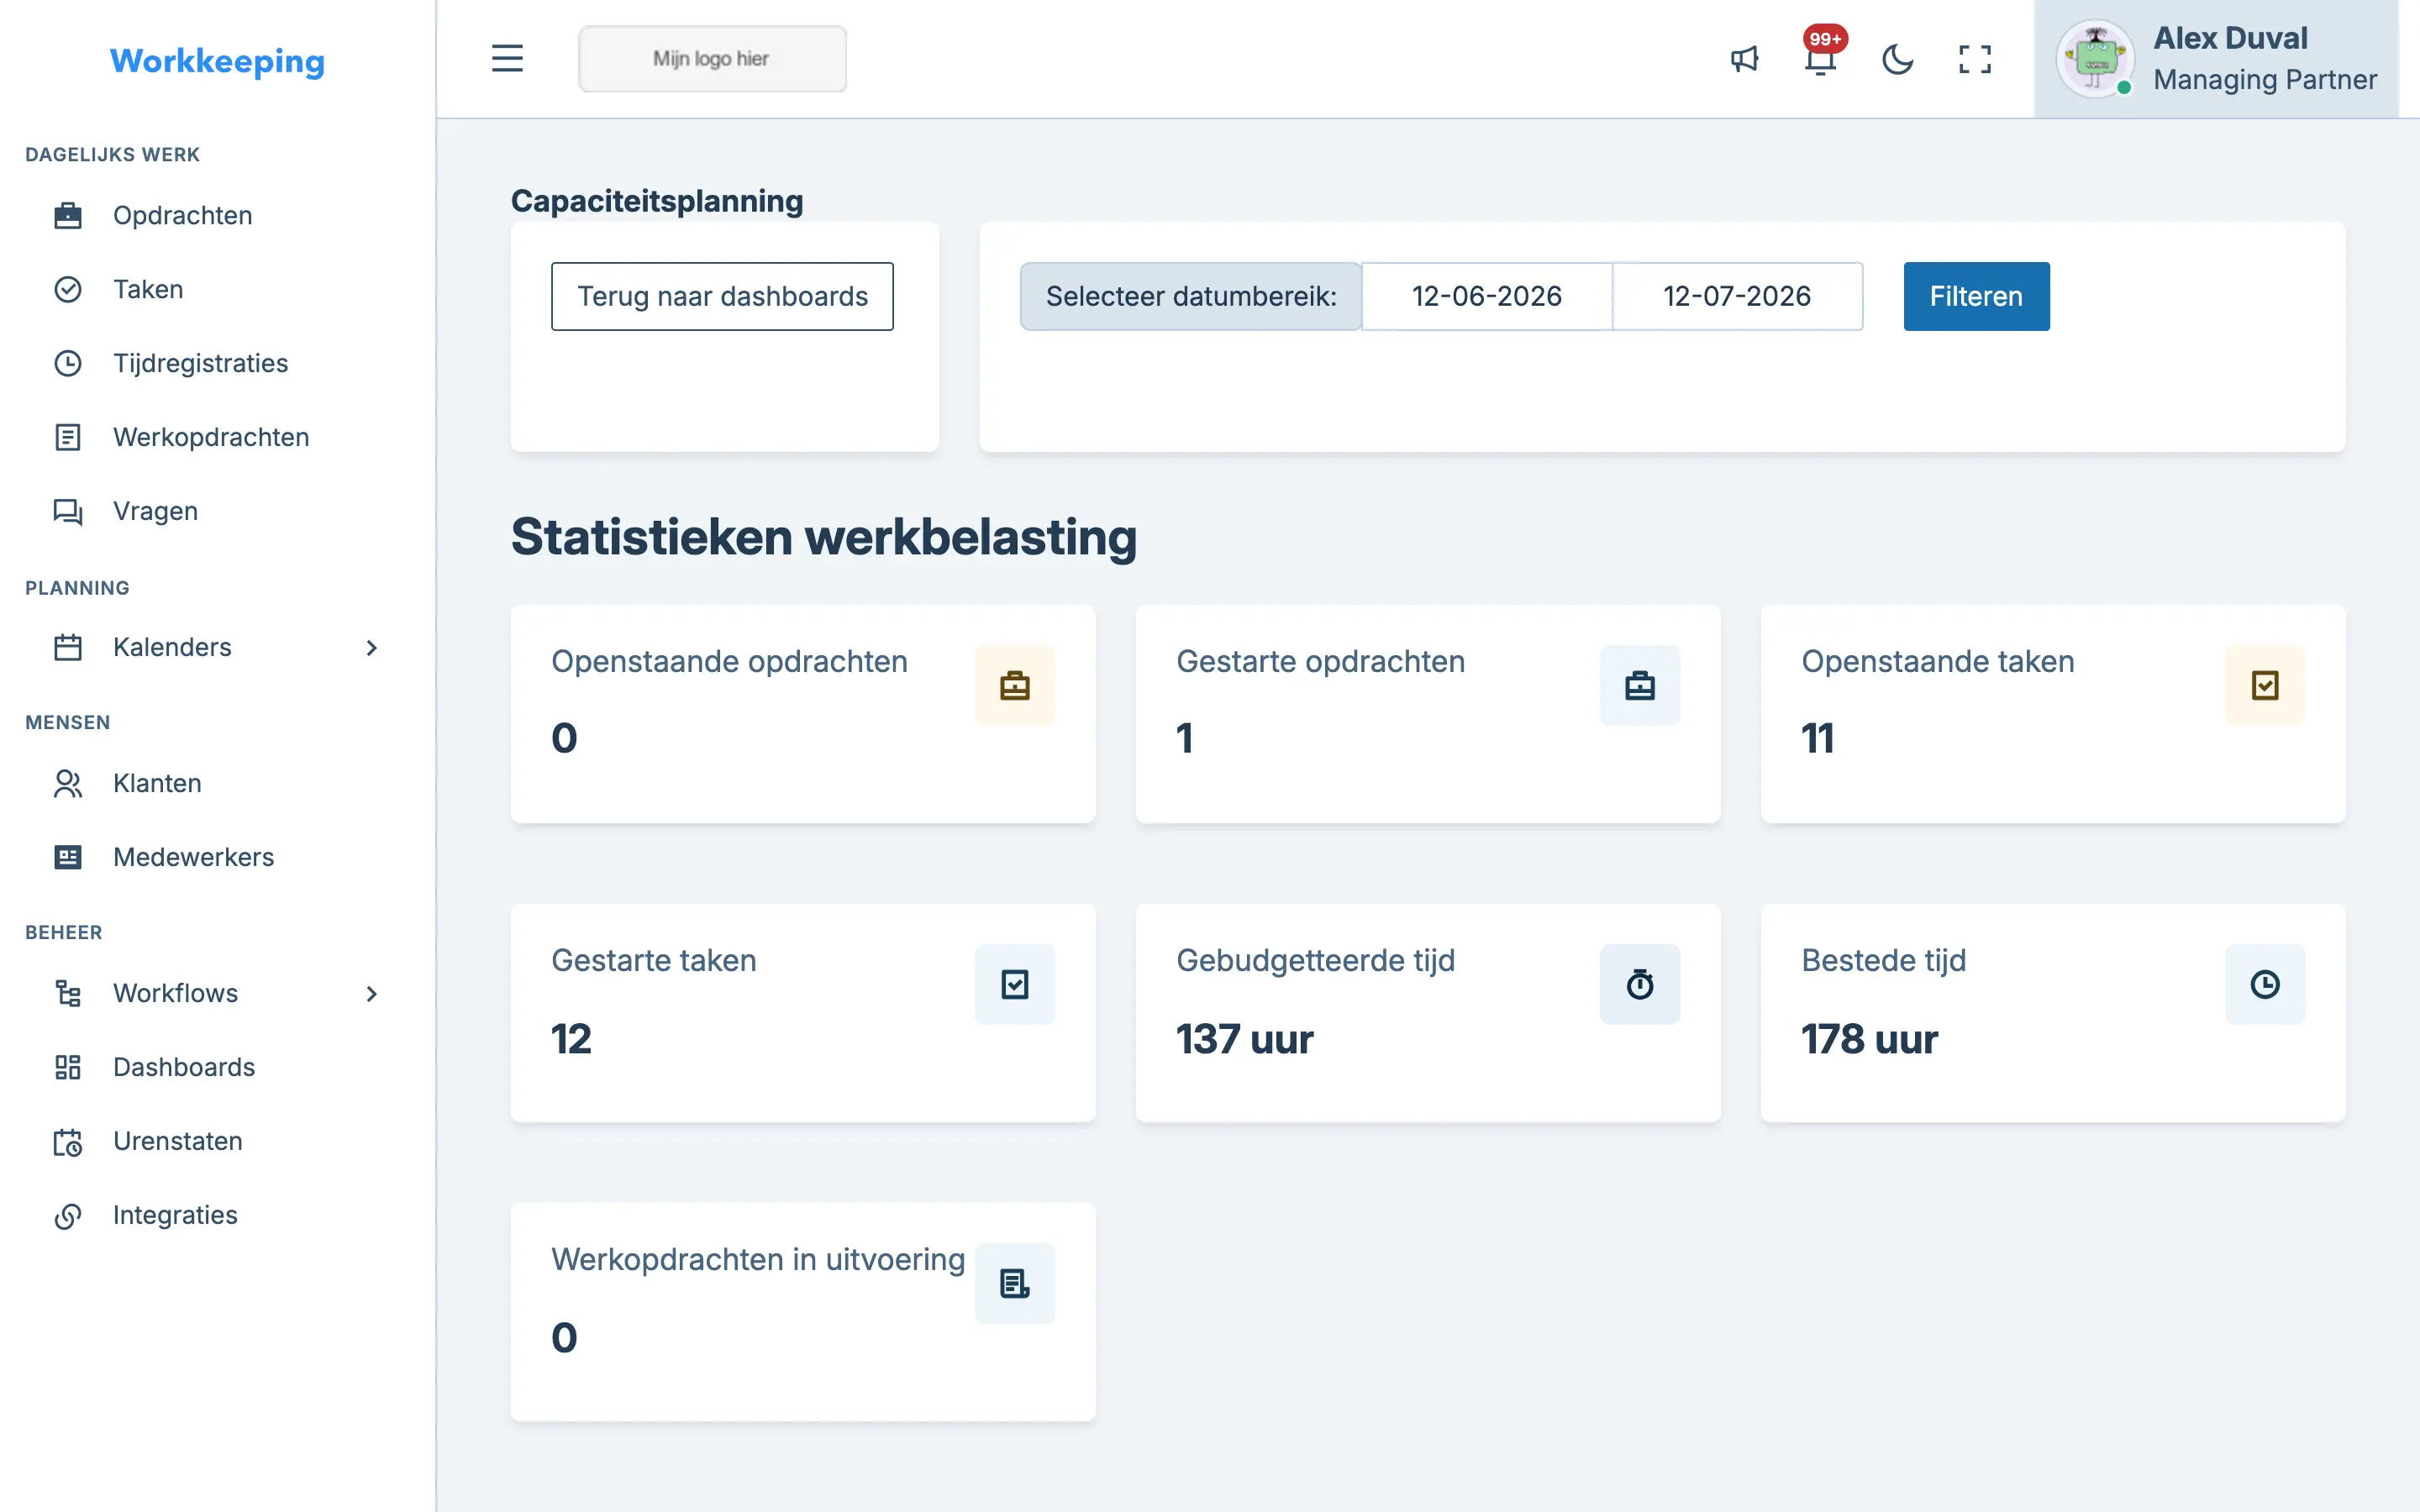Select start date field 12-06-2026
Screen dimensions: 2420x1512
pos(1486,296)
